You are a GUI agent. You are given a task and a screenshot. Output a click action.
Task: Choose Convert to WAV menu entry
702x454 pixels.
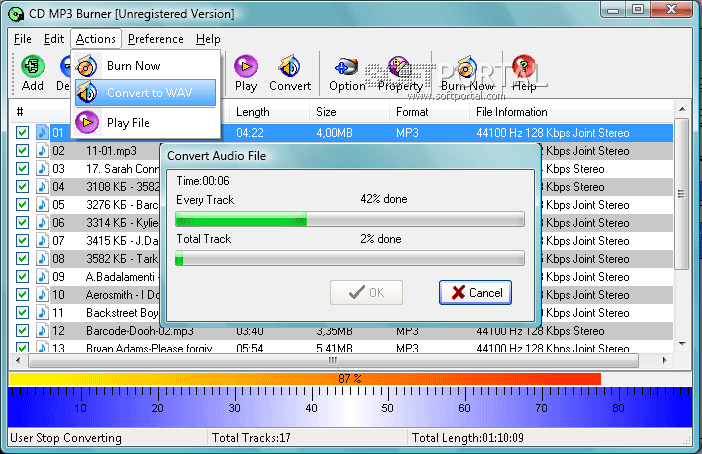146,93
